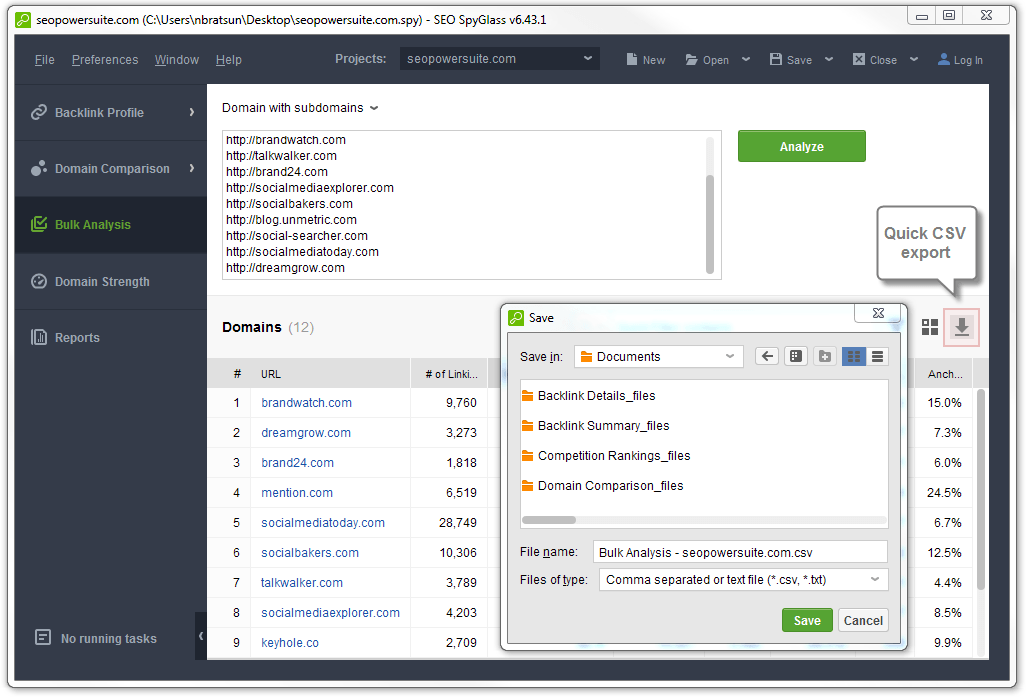Switch Save dialog to icon grid view
Screen dimensions: 1027x700
[853, 356]
